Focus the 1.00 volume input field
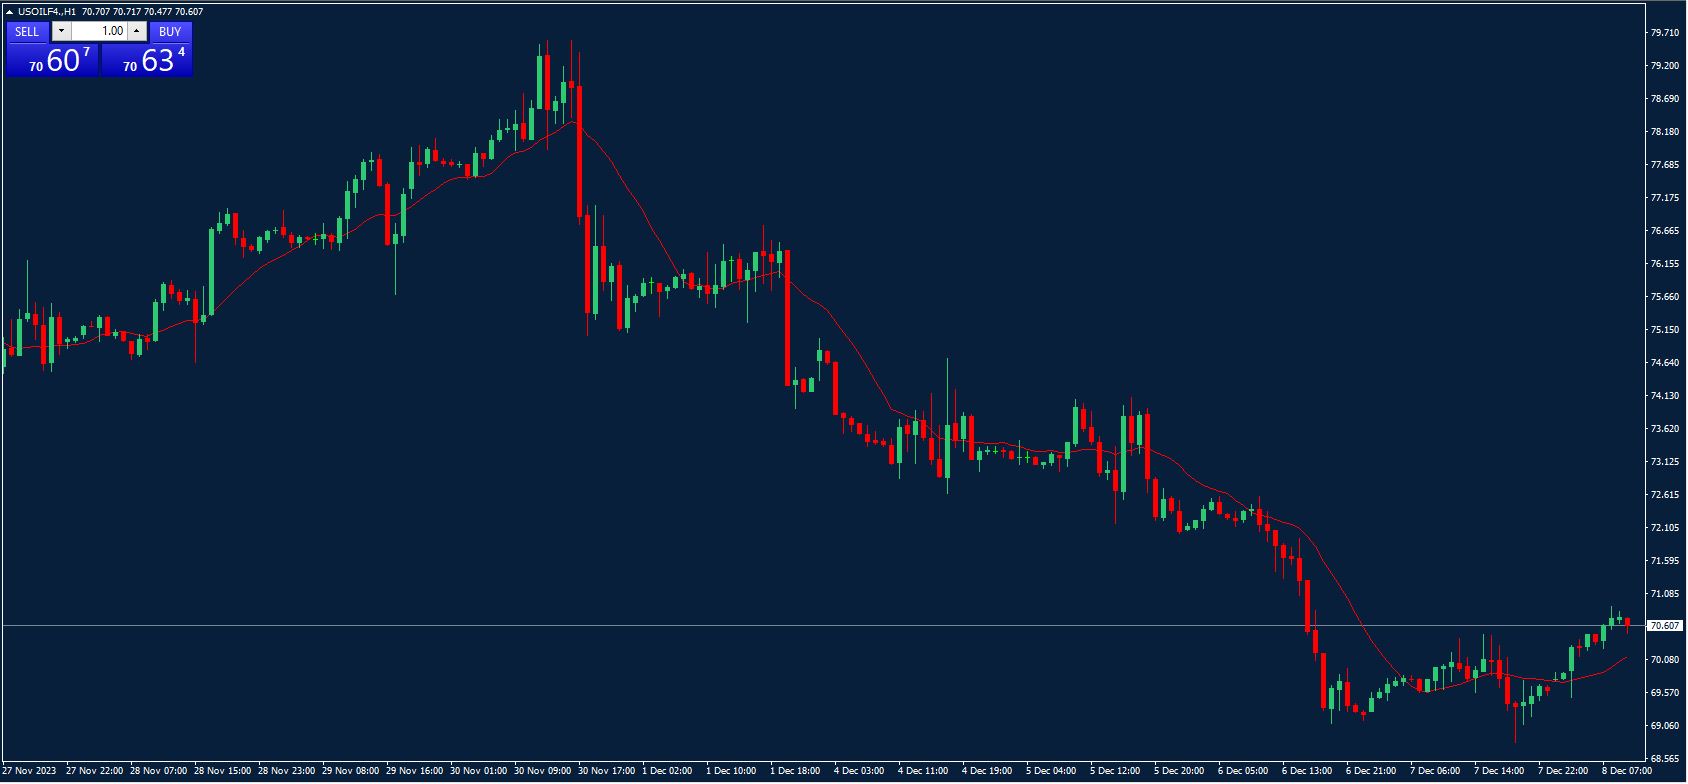This screenshot has height=784, width=1688. point(99,31)
